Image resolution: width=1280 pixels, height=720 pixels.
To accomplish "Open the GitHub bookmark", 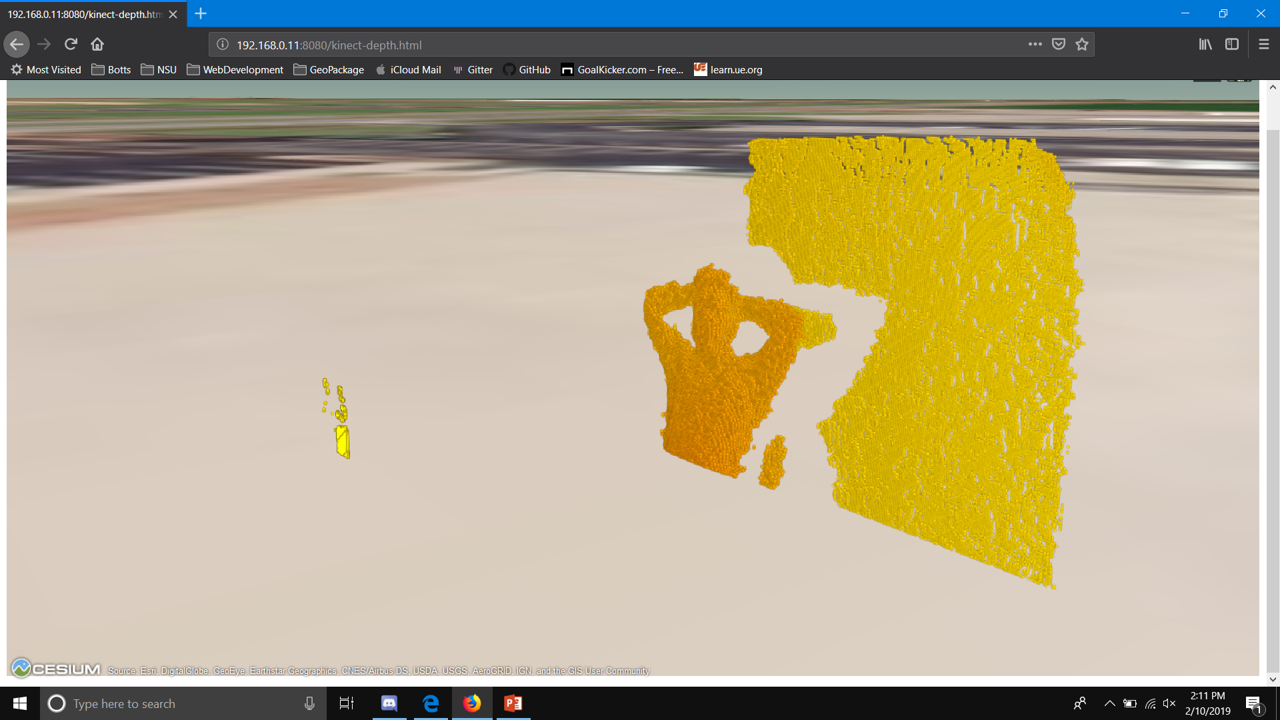I will [x=526, y=70].
